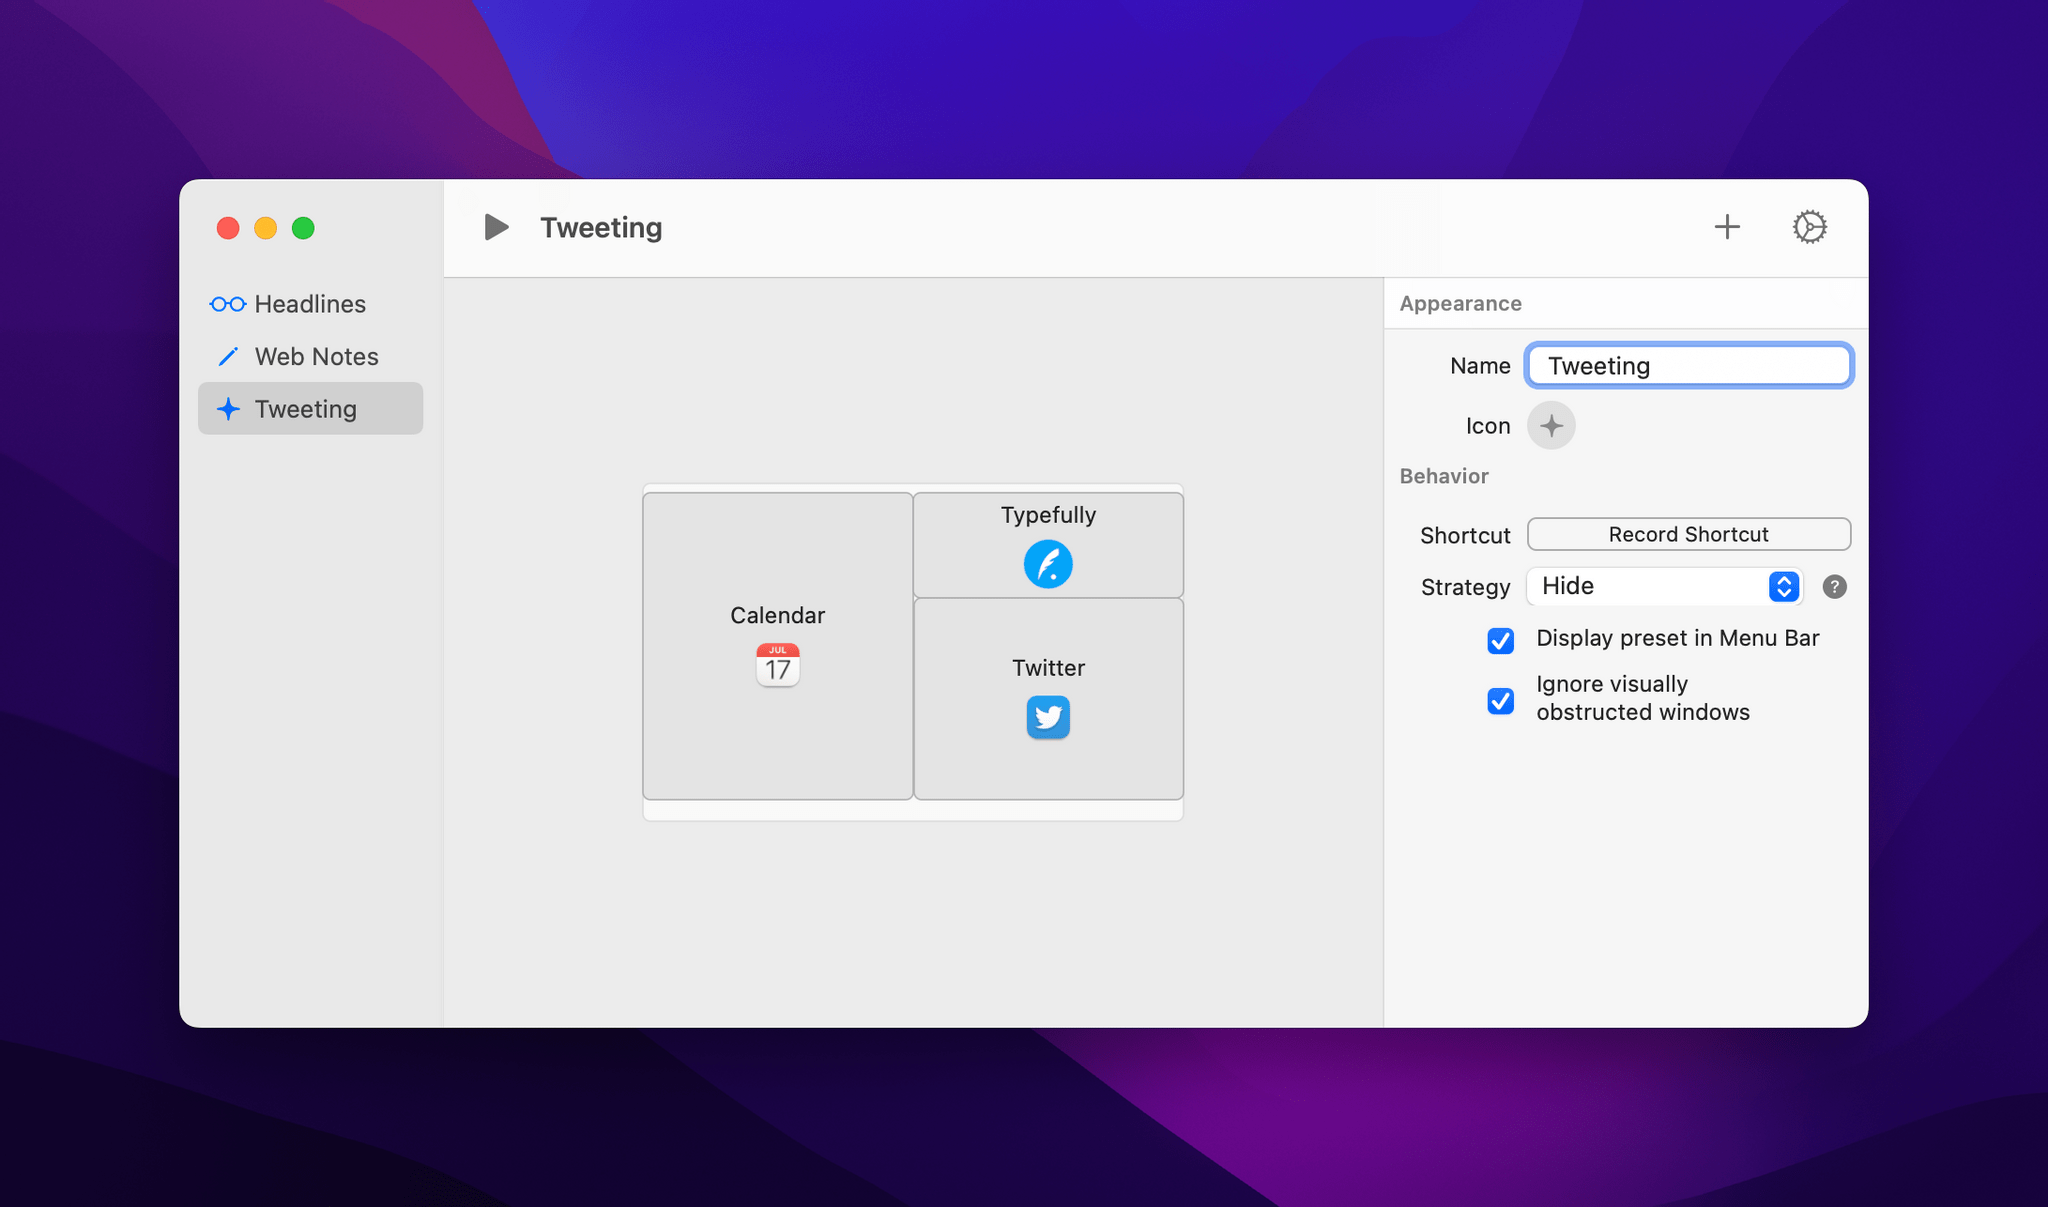Click the Twitter bird icon
Image resolution: width=2048 pixels, height=1207 pixels.
pos(1048,717)
